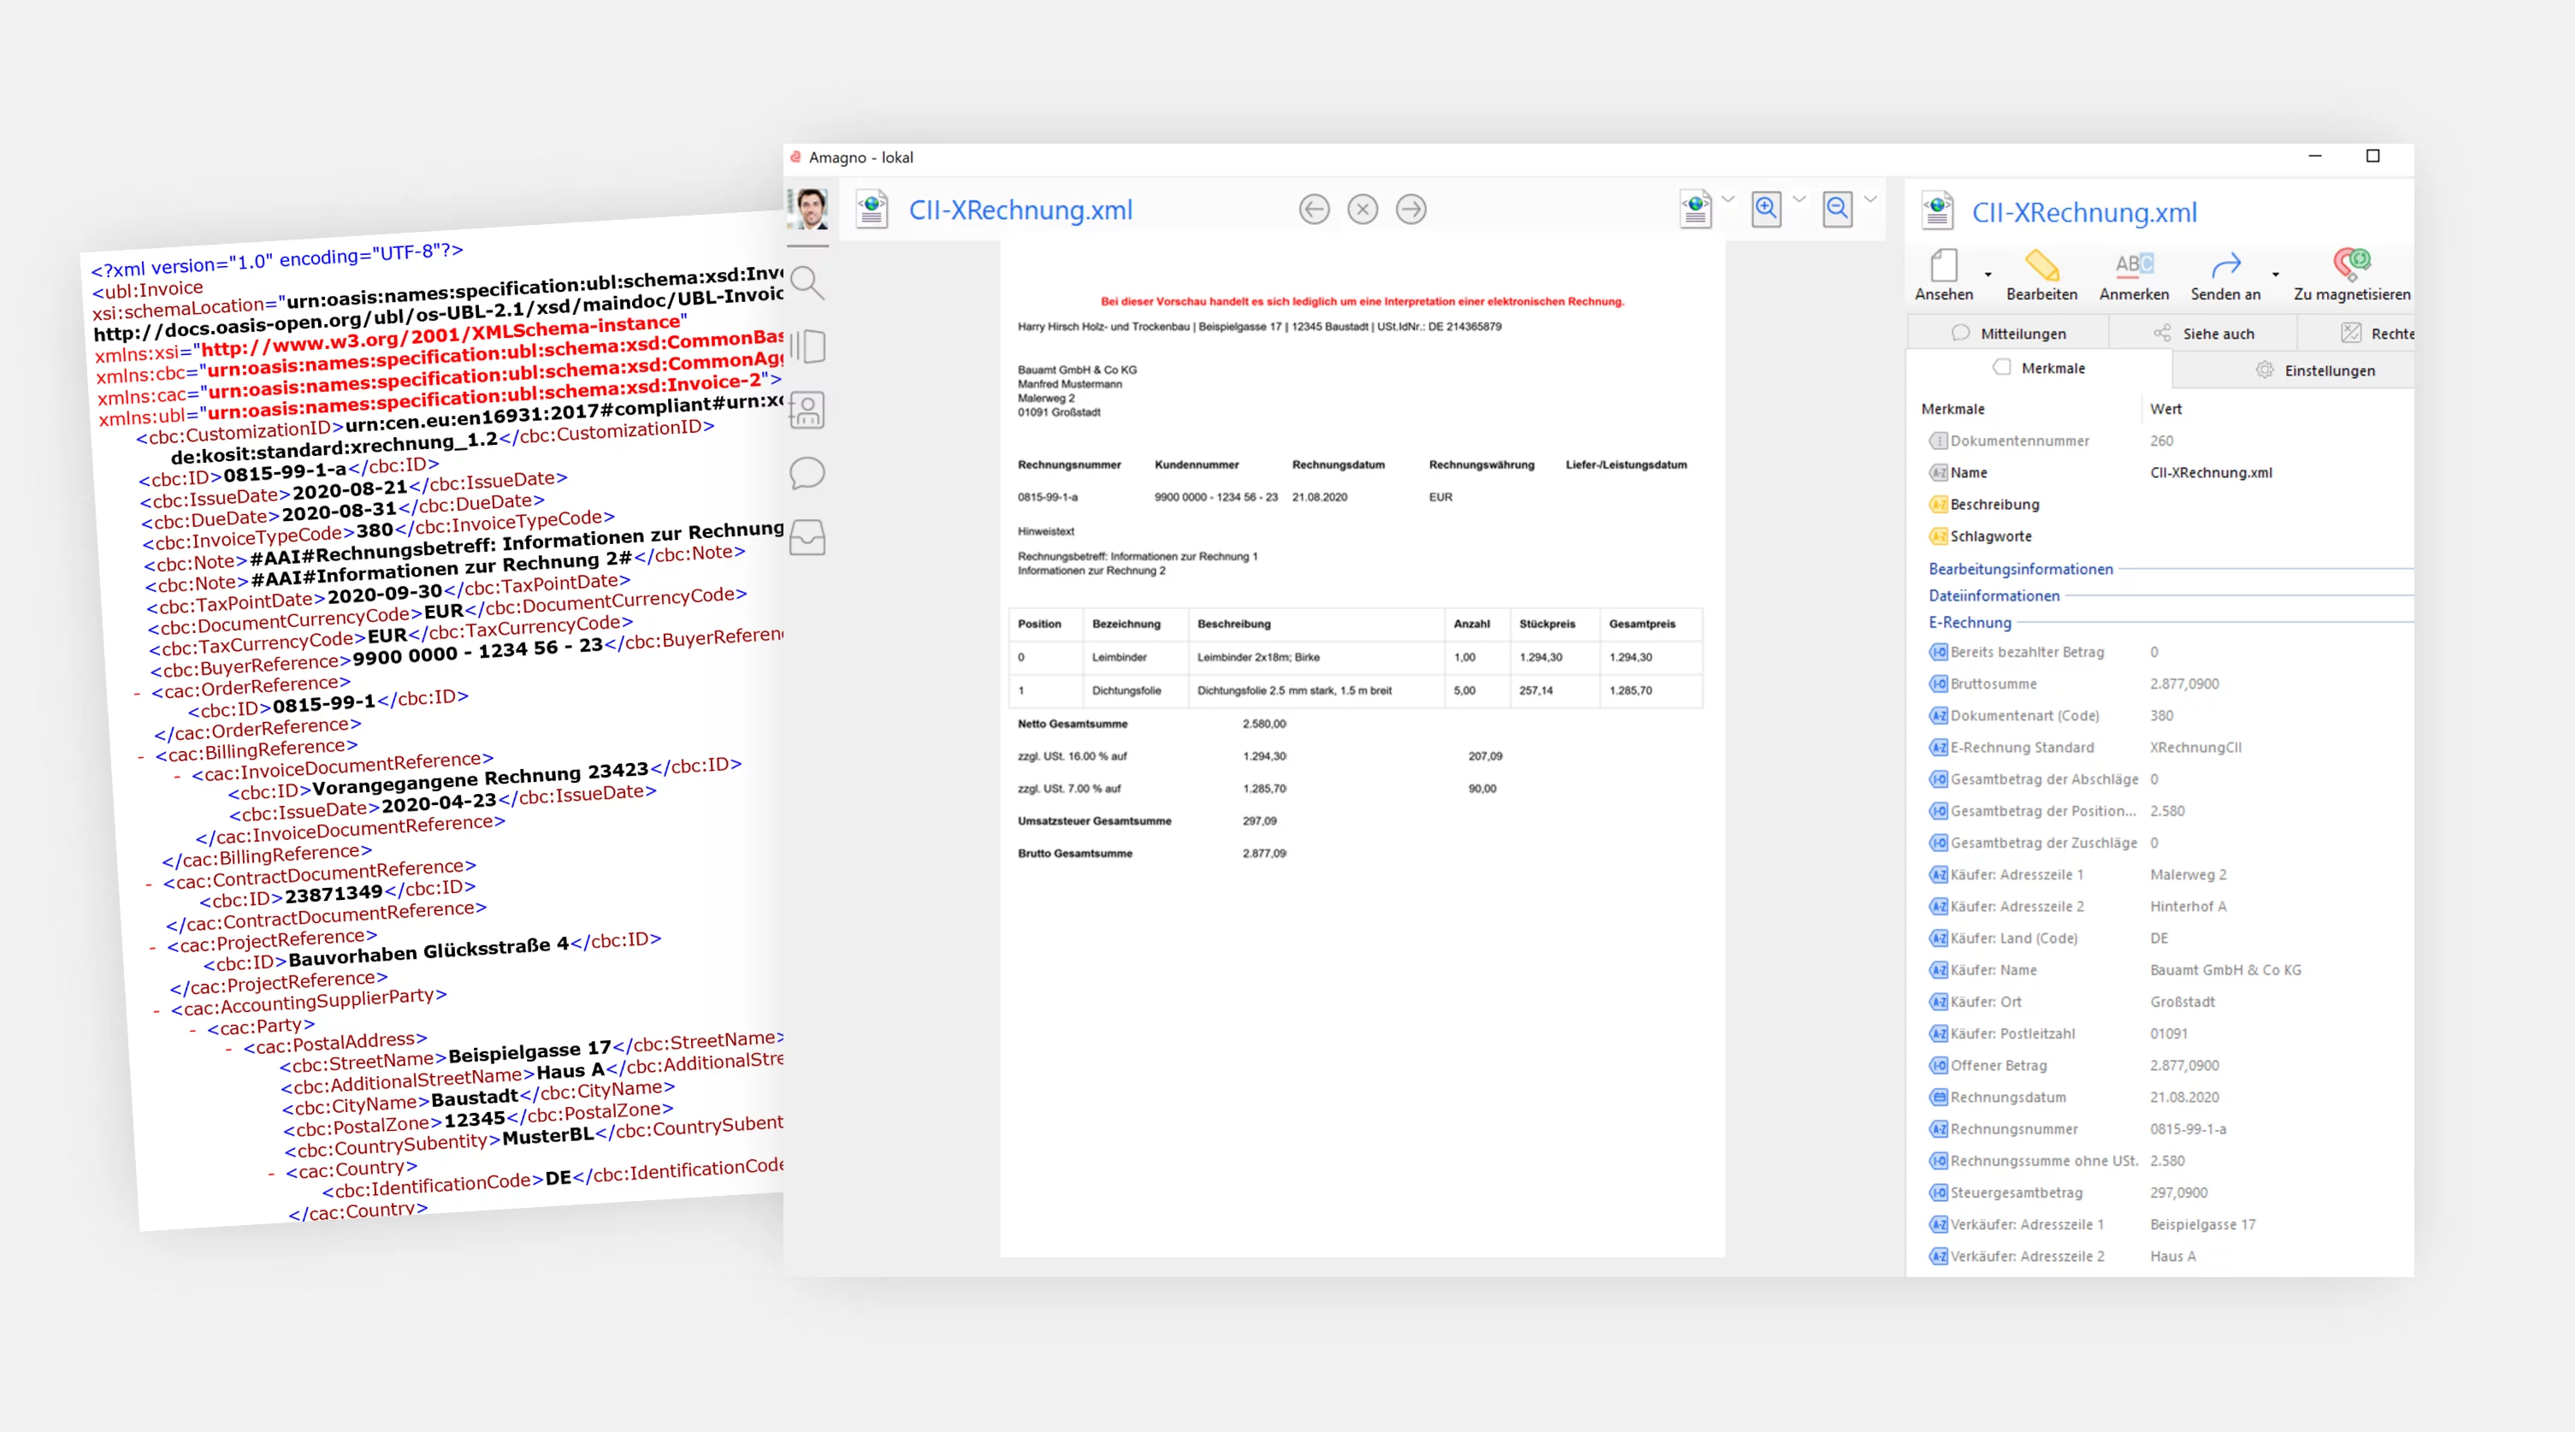The height and width of the screenshot is (1432, 2576).
Task: Expand the Bearbeitungsinformationen section
Action: [2020, 569]
